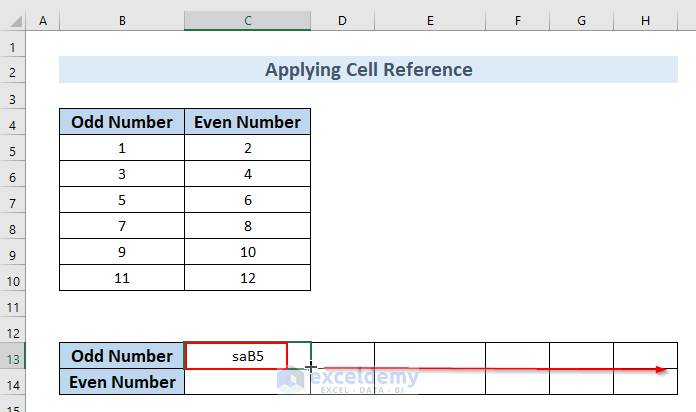Click the cell containing saB5

(x=236, y=356)
